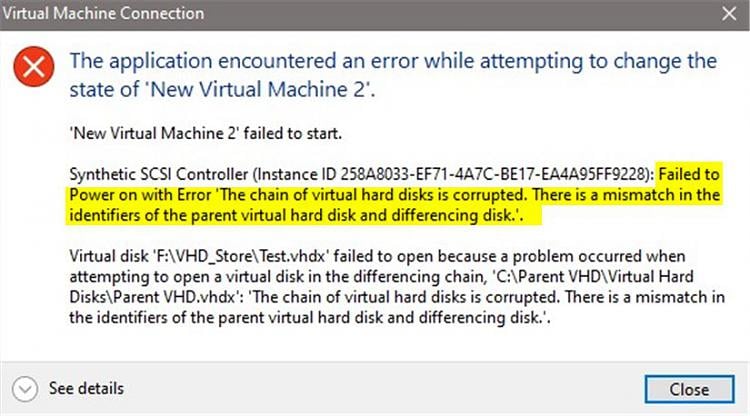Image resolution: width=750 pixels, height=416 pixels.
Task: Click the highlighted "Failed to" words
Action: click(x=689, y=174)
